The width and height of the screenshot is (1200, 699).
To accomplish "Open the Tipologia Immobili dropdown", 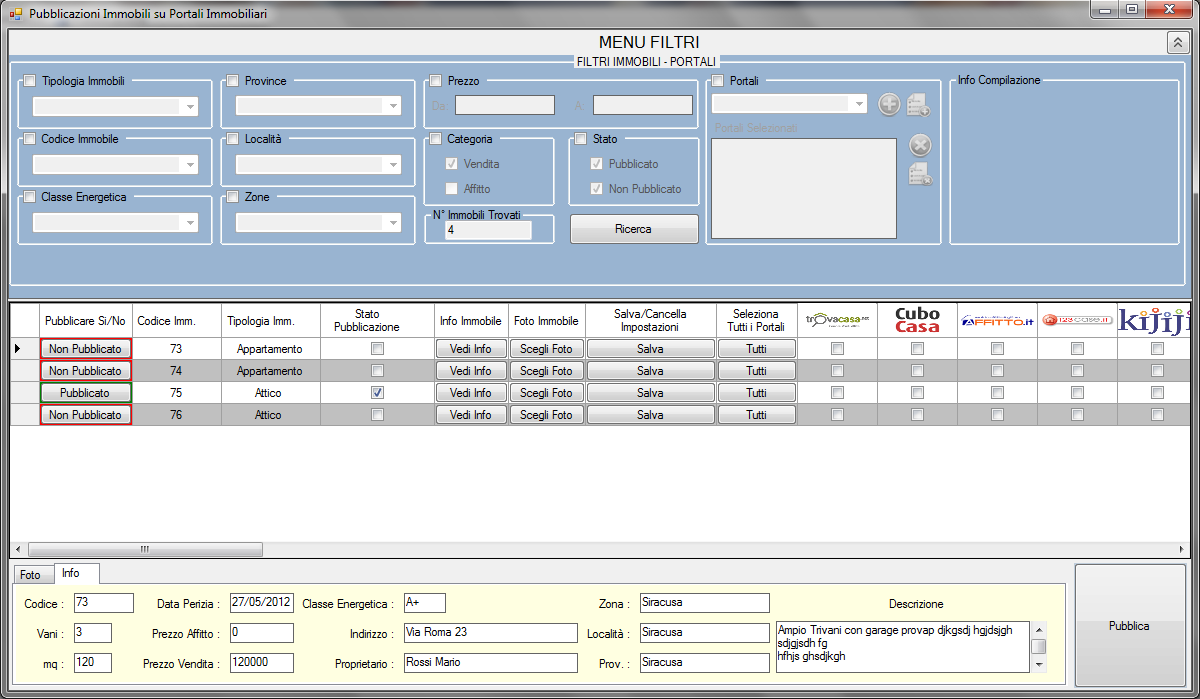I will 190,107.
